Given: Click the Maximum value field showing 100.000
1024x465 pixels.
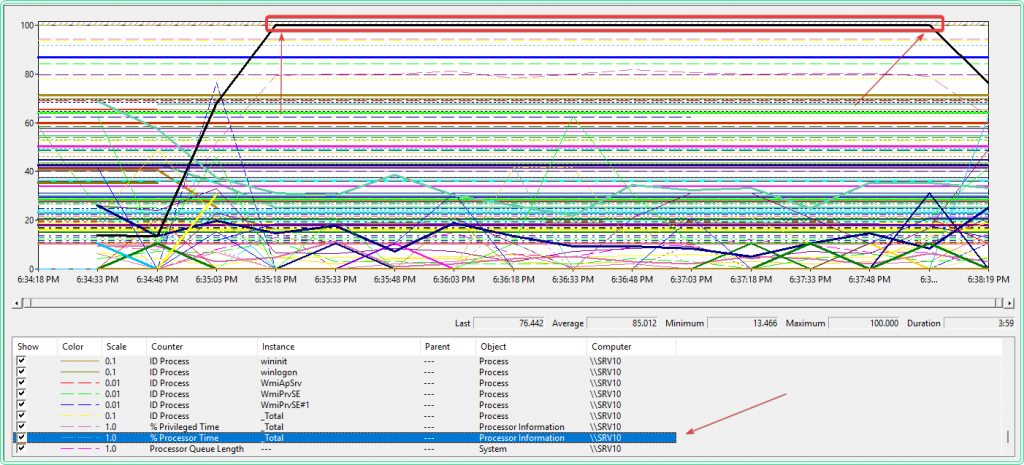Looking at the screenshot, I should pyautogui.click(x=863, y=323).
